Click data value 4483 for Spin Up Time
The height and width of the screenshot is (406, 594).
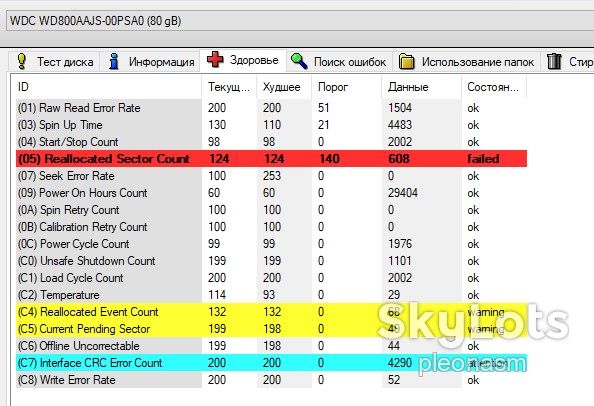(x=400, y=125)
